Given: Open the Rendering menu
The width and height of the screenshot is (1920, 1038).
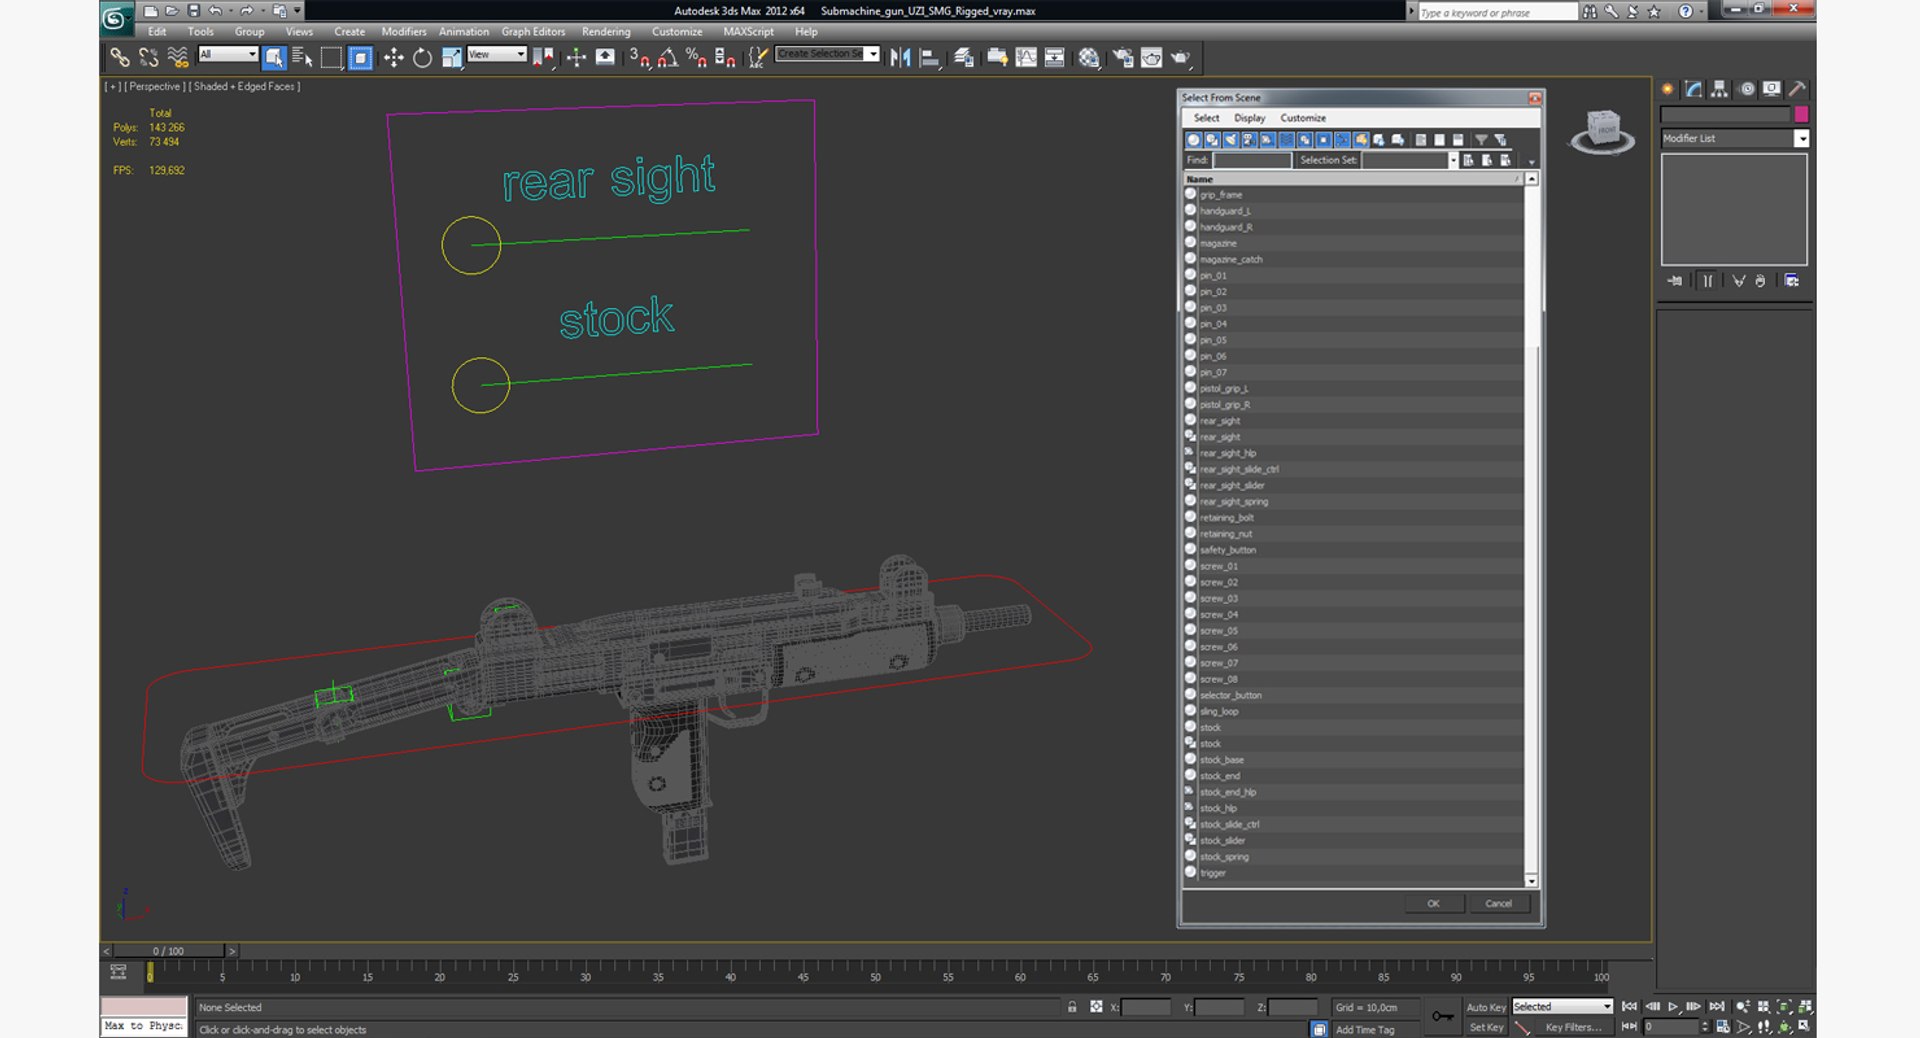Looking at the screenshot, I should pyautogui.click(x=606, y=32).
